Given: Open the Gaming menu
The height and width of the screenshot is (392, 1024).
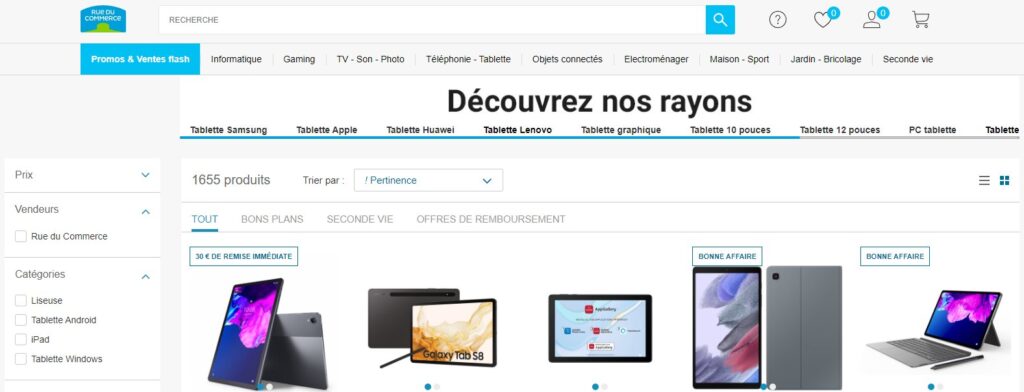Looking at the screenshot, I should [x=299, y=59].
